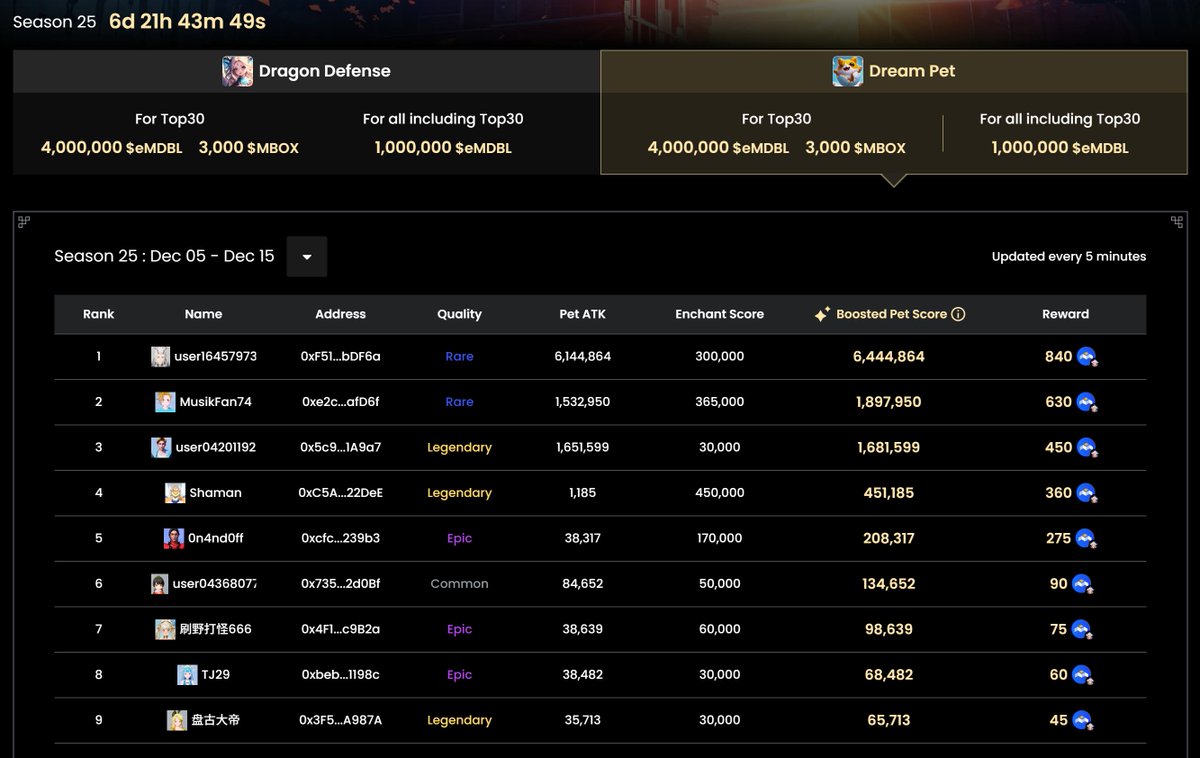Click the Enchant Score column header
This screenshot has height=758, width=1200.
pos(719,314)
